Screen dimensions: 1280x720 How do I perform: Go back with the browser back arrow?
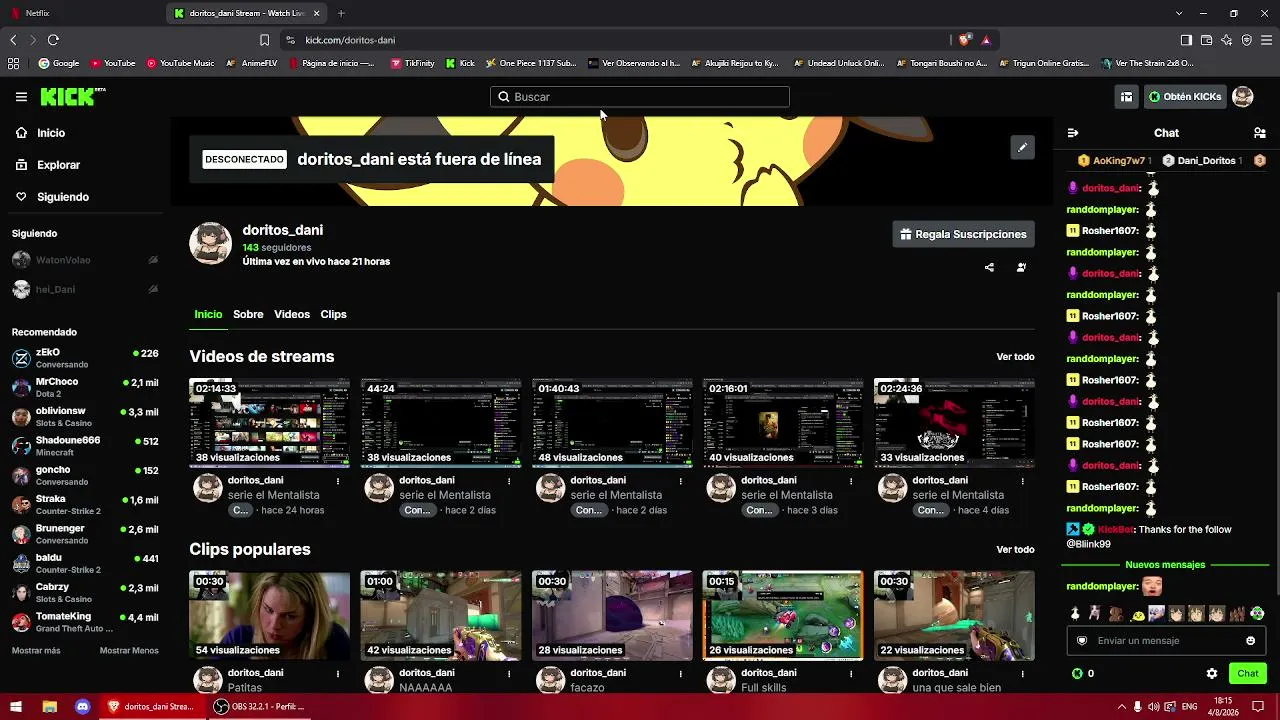tap(13, 40)
